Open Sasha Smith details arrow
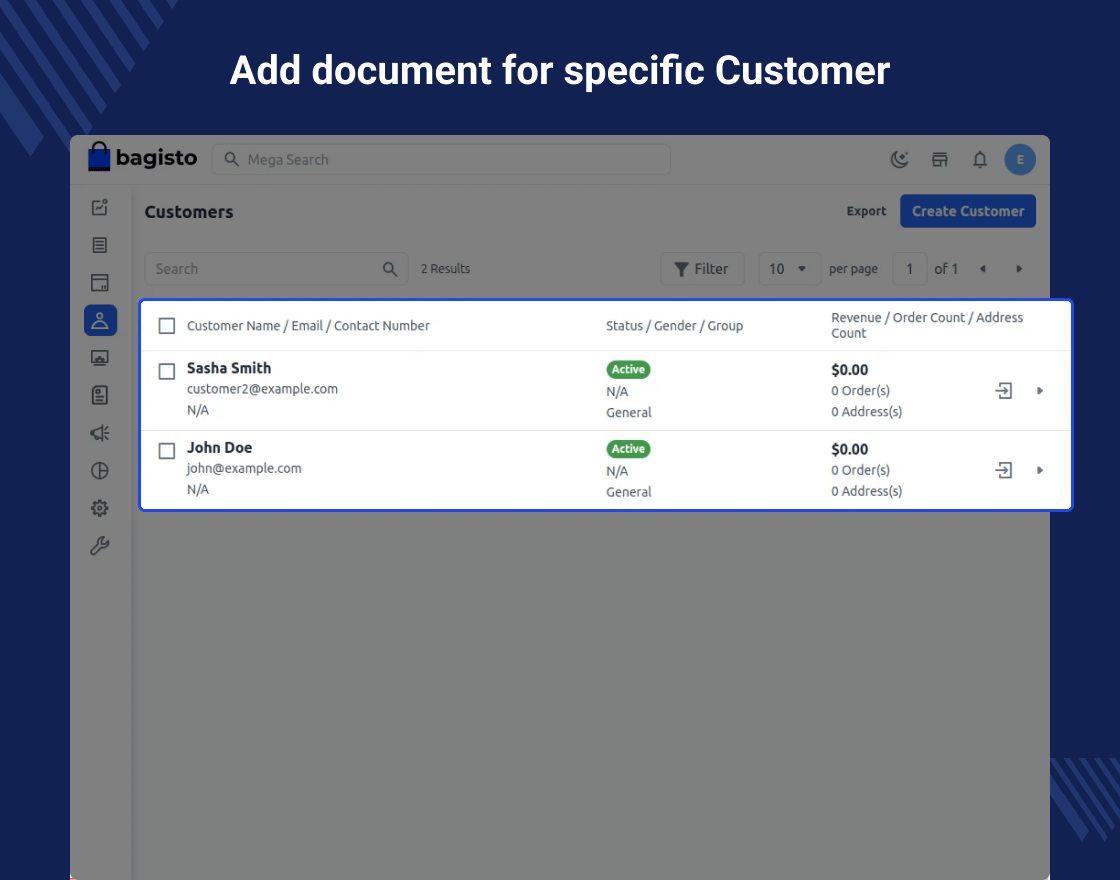This screenshot has width=1120, height=880. (1040, 391)
